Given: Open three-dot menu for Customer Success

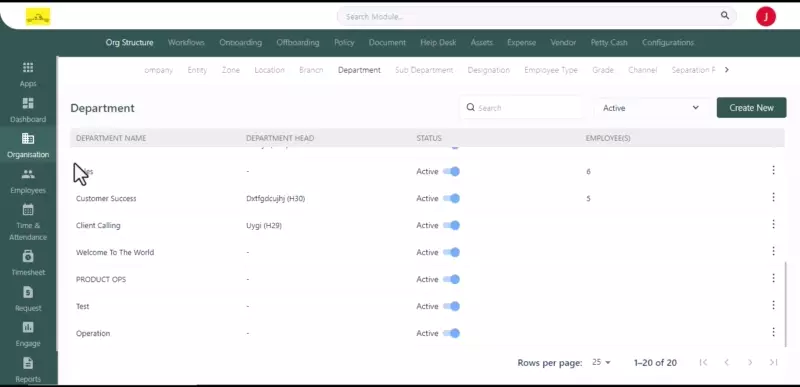Looking at the screenshot, I should 773,197.
